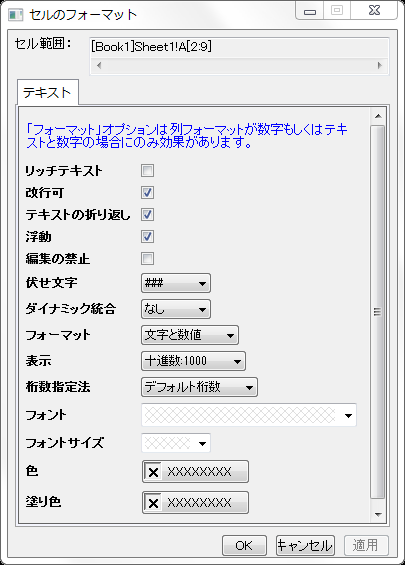Open the 塗り色 fill color picker
The height and width of the screenshot is (565, 405).
coord(195,503)
